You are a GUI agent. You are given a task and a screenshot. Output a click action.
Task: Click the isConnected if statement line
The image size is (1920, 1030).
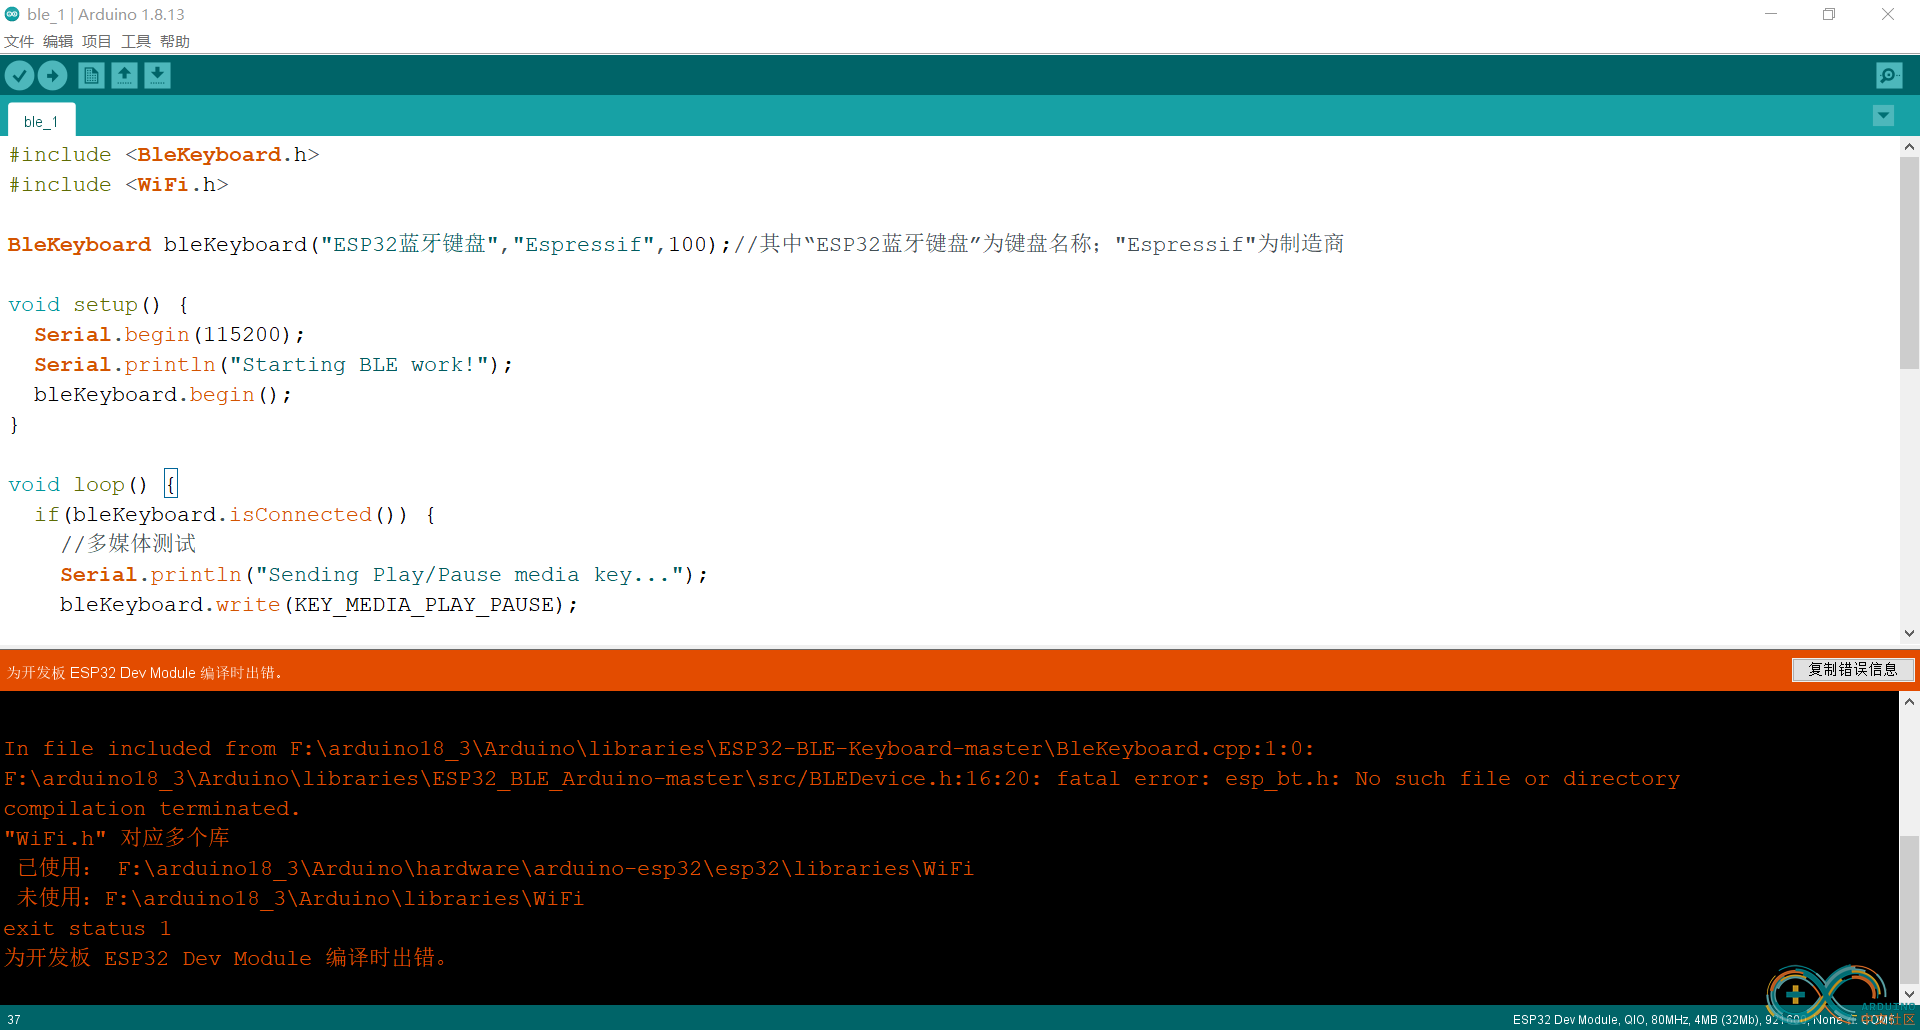click(235, 515)
